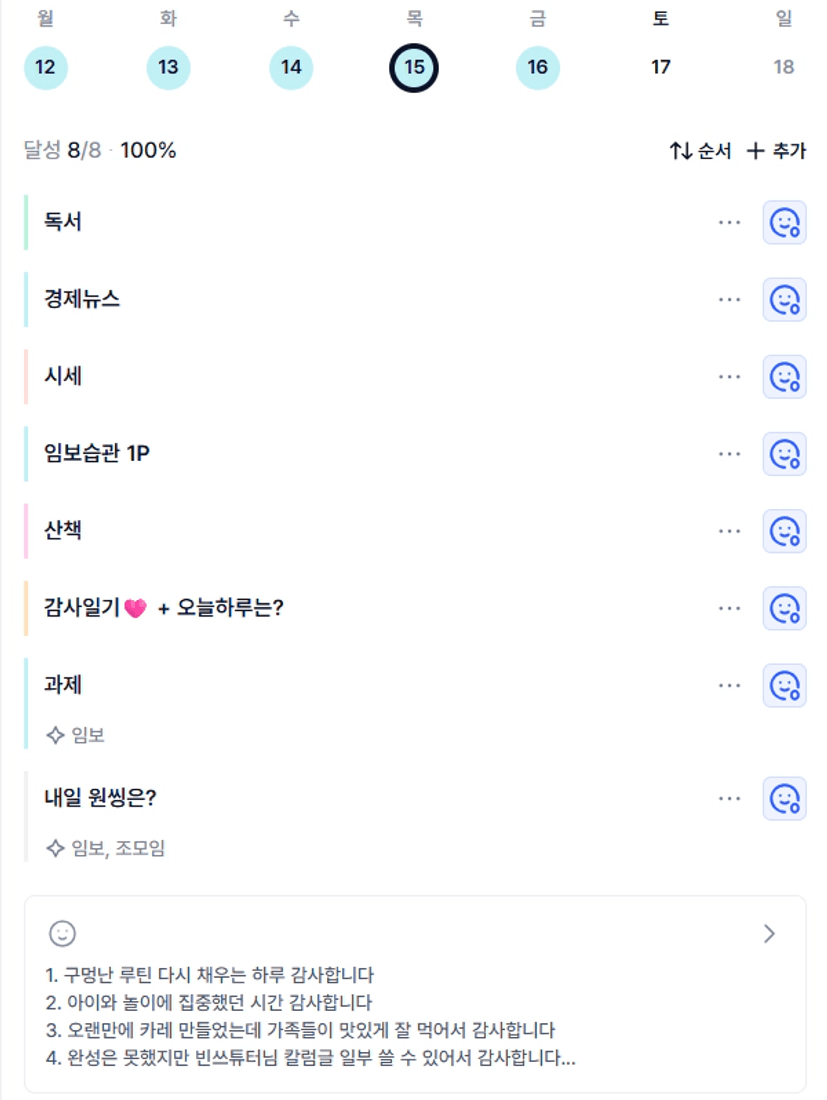The image size is (827, 1100).
Task: Select Monday the 12th in the week bar
Action: 45,68
